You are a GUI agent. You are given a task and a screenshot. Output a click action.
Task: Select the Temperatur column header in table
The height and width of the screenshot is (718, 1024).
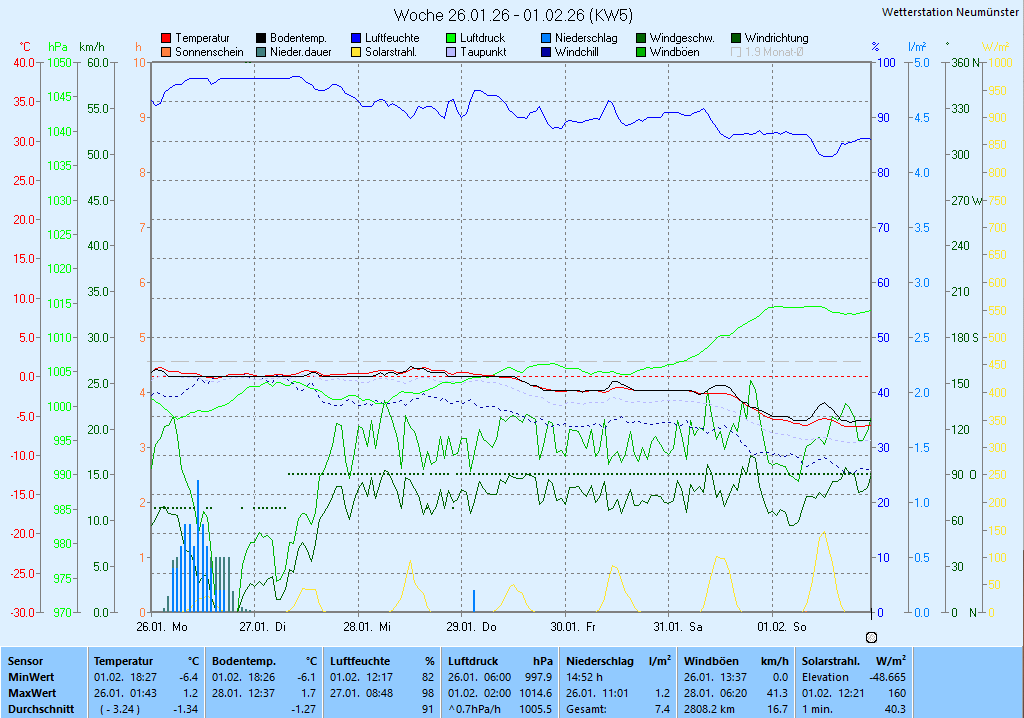pos(123,661)
